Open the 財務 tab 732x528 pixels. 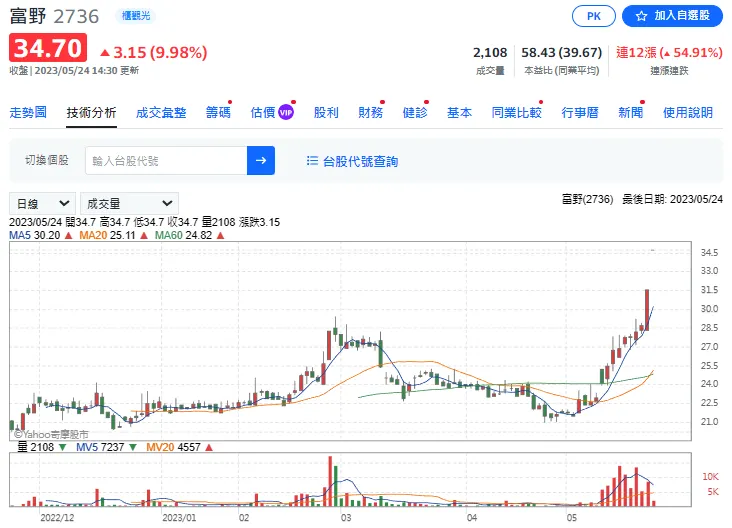pyautogui.click(x=371, y=113)
